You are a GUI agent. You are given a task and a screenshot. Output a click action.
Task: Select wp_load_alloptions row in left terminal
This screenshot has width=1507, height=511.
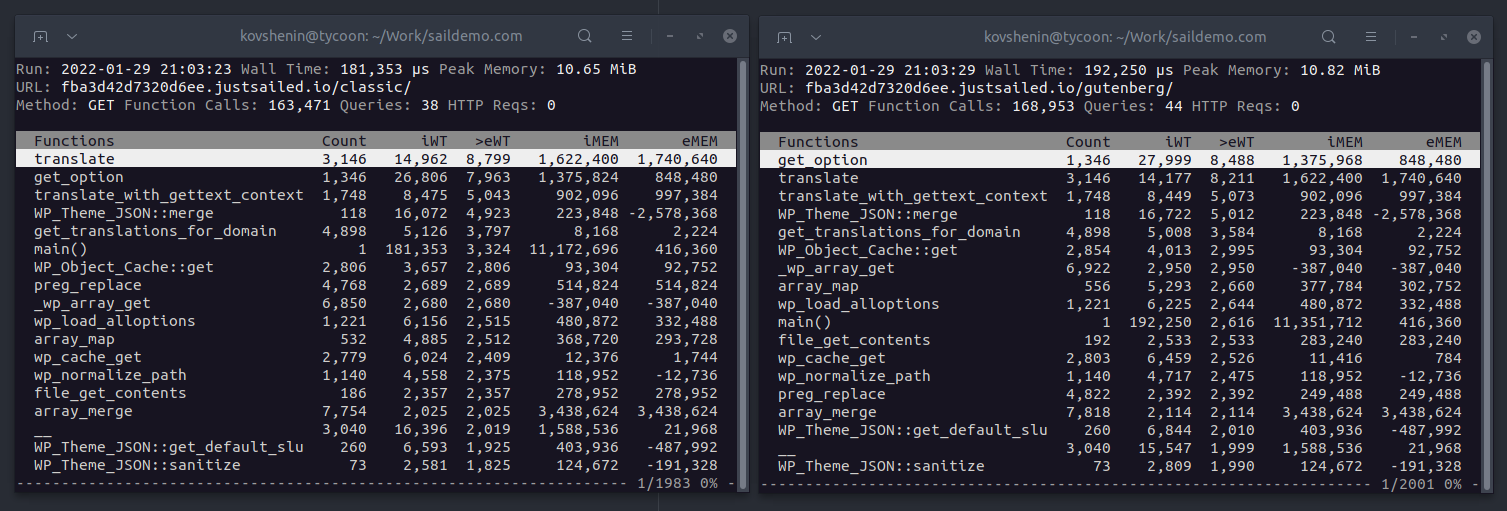tap(376, 321)
